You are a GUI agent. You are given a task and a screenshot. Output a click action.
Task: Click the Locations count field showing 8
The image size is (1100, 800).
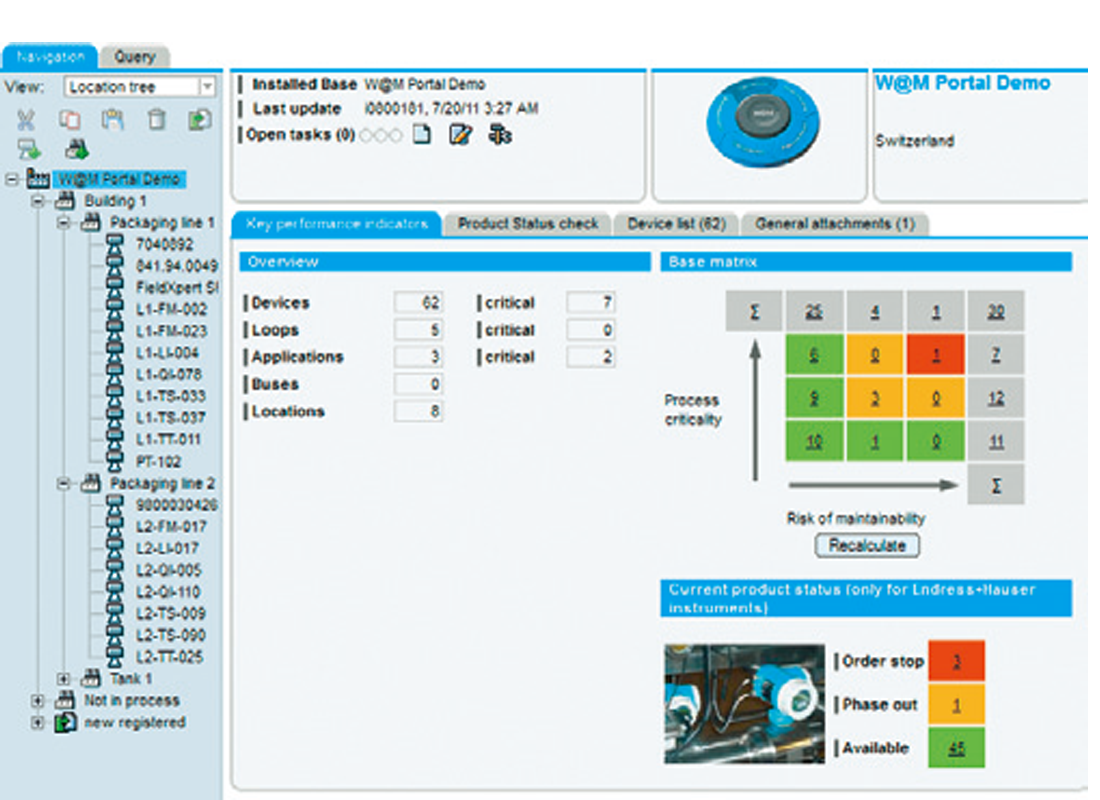point(418,411)
